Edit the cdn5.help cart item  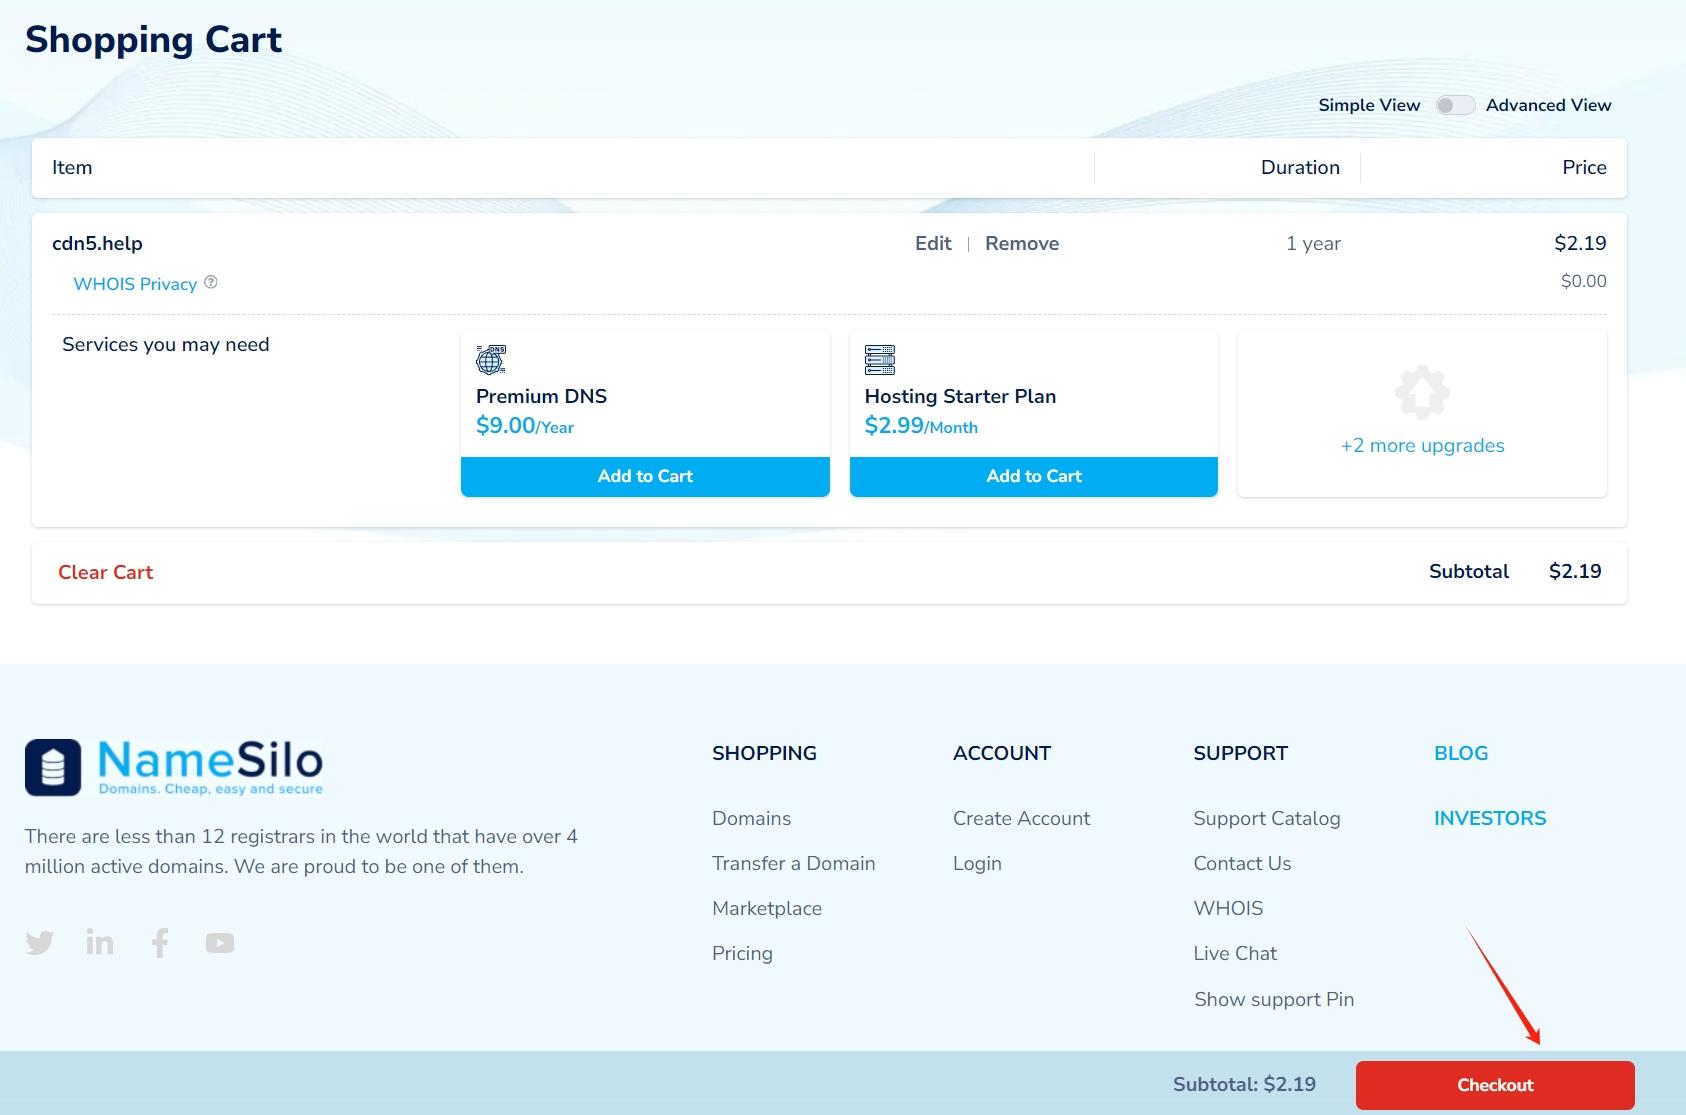pyautogui.click(x=932, y=243)
